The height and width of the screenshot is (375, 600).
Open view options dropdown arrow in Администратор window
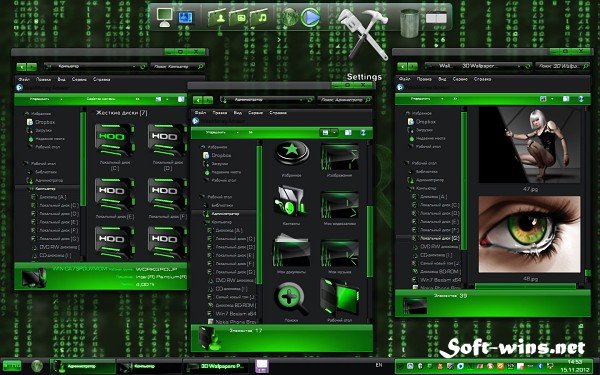pyautogui.click(x=334, y=132)
